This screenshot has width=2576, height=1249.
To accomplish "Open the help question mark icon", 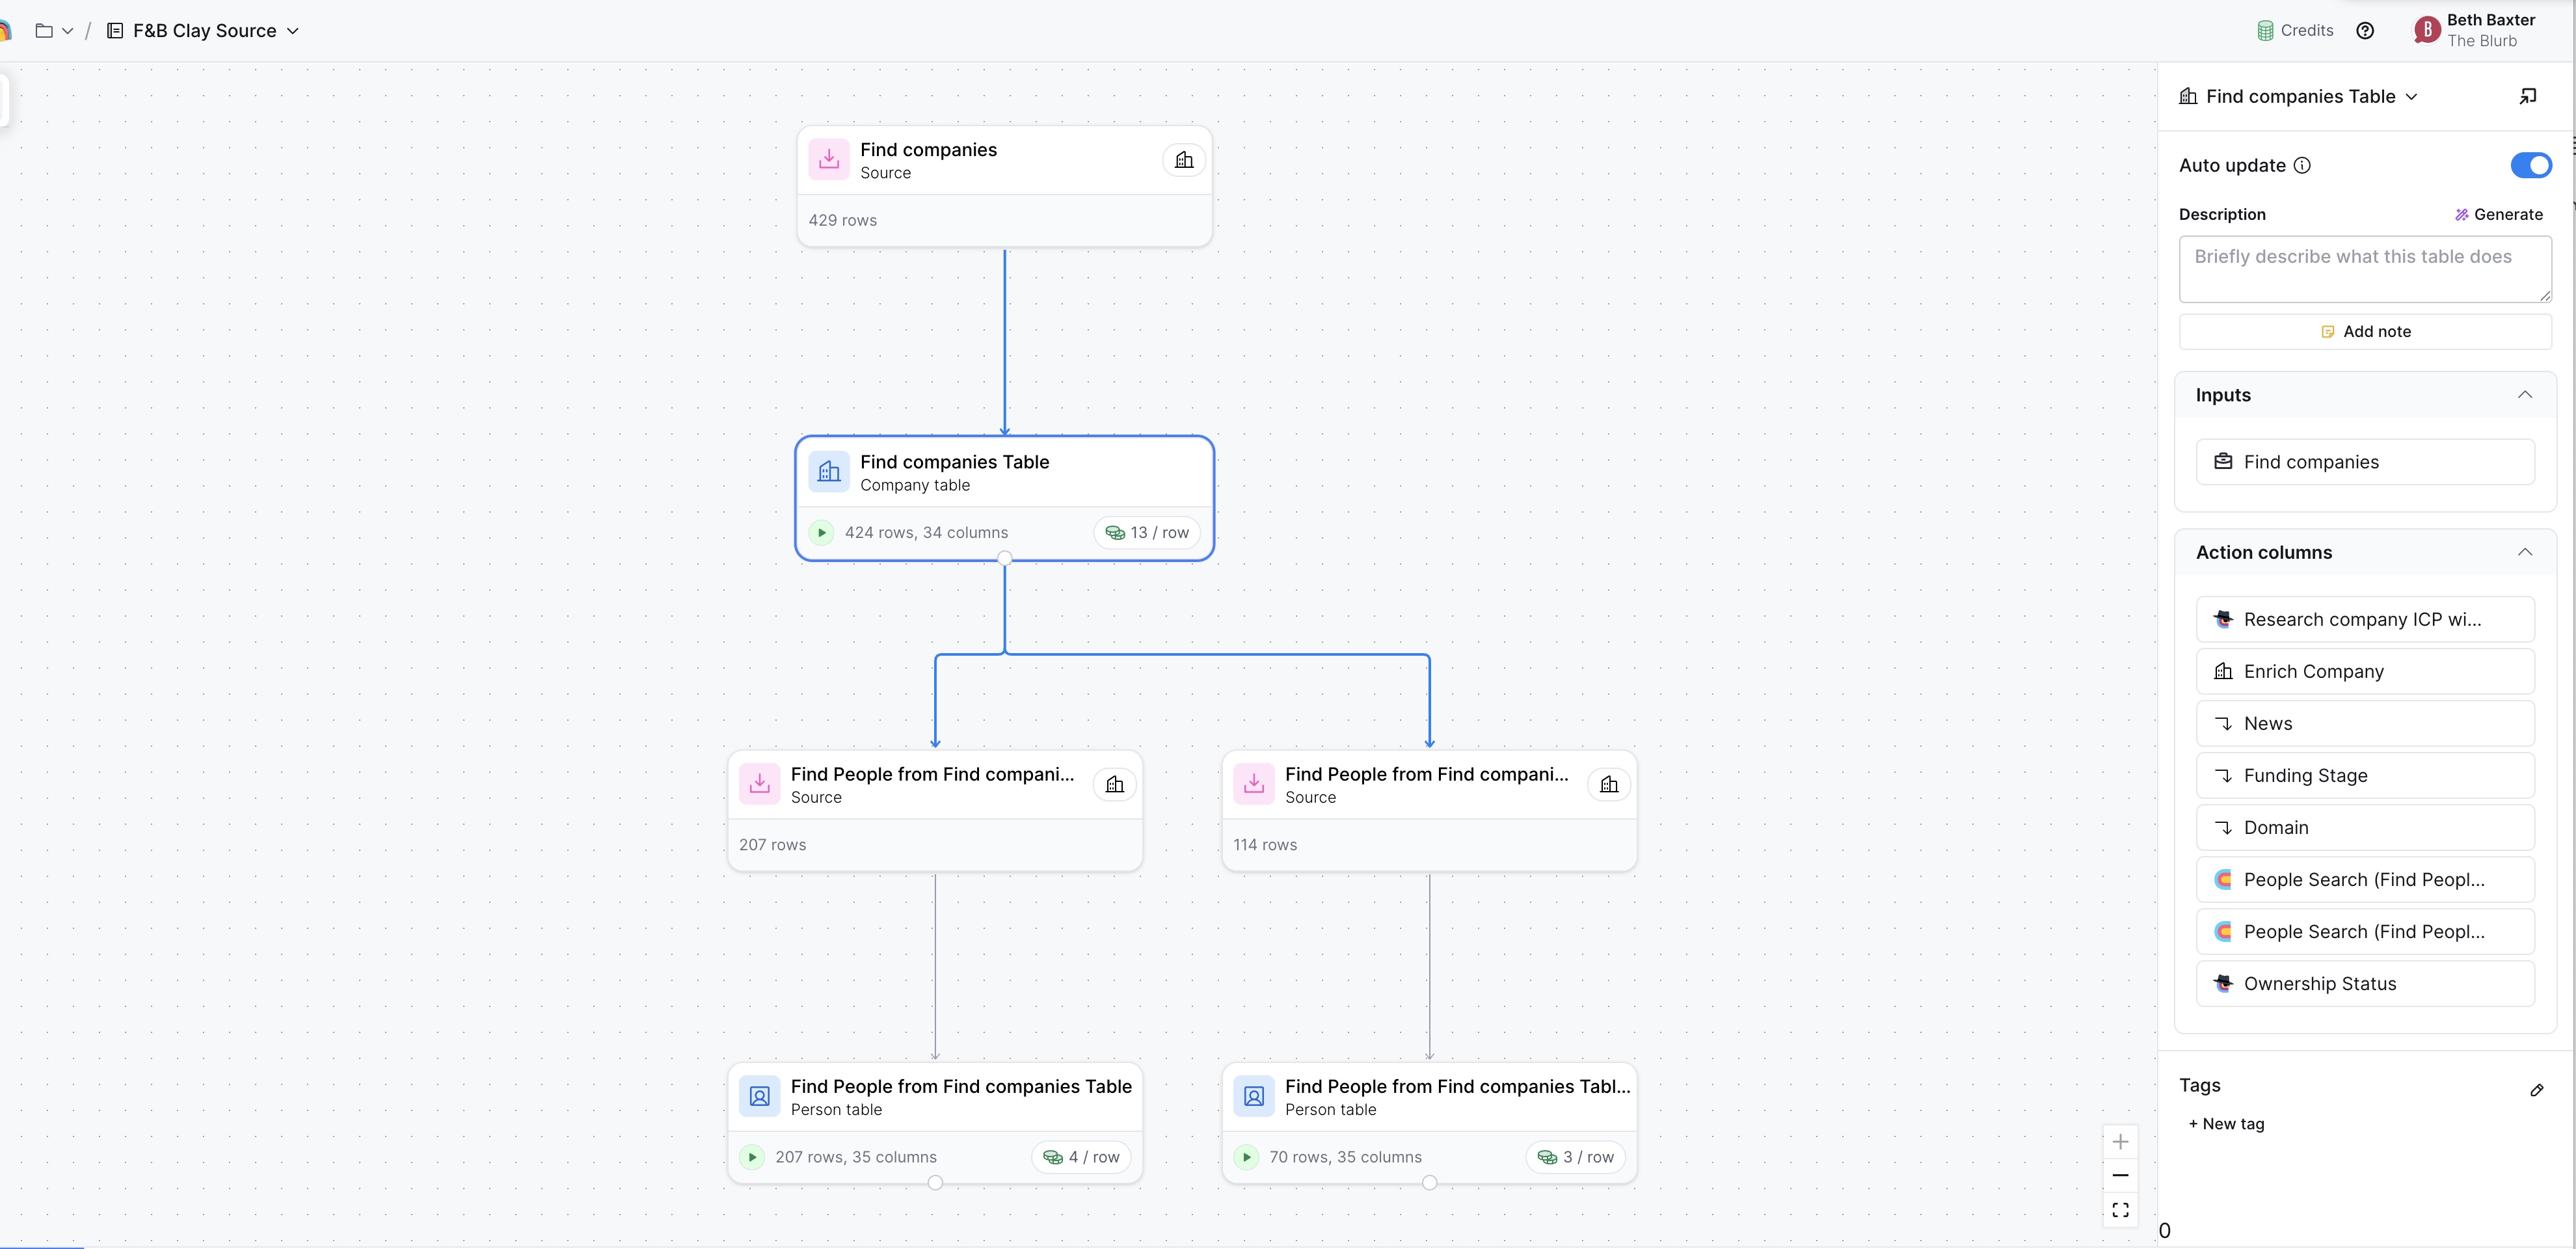I will [x=2365, y=31].
